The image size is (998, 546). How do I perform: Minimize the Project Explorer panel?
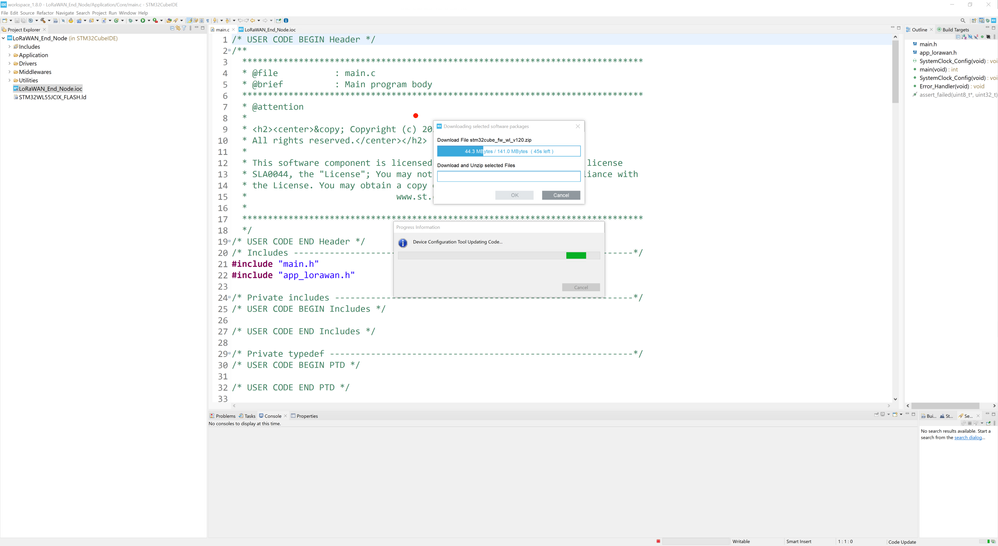point(196,28)
